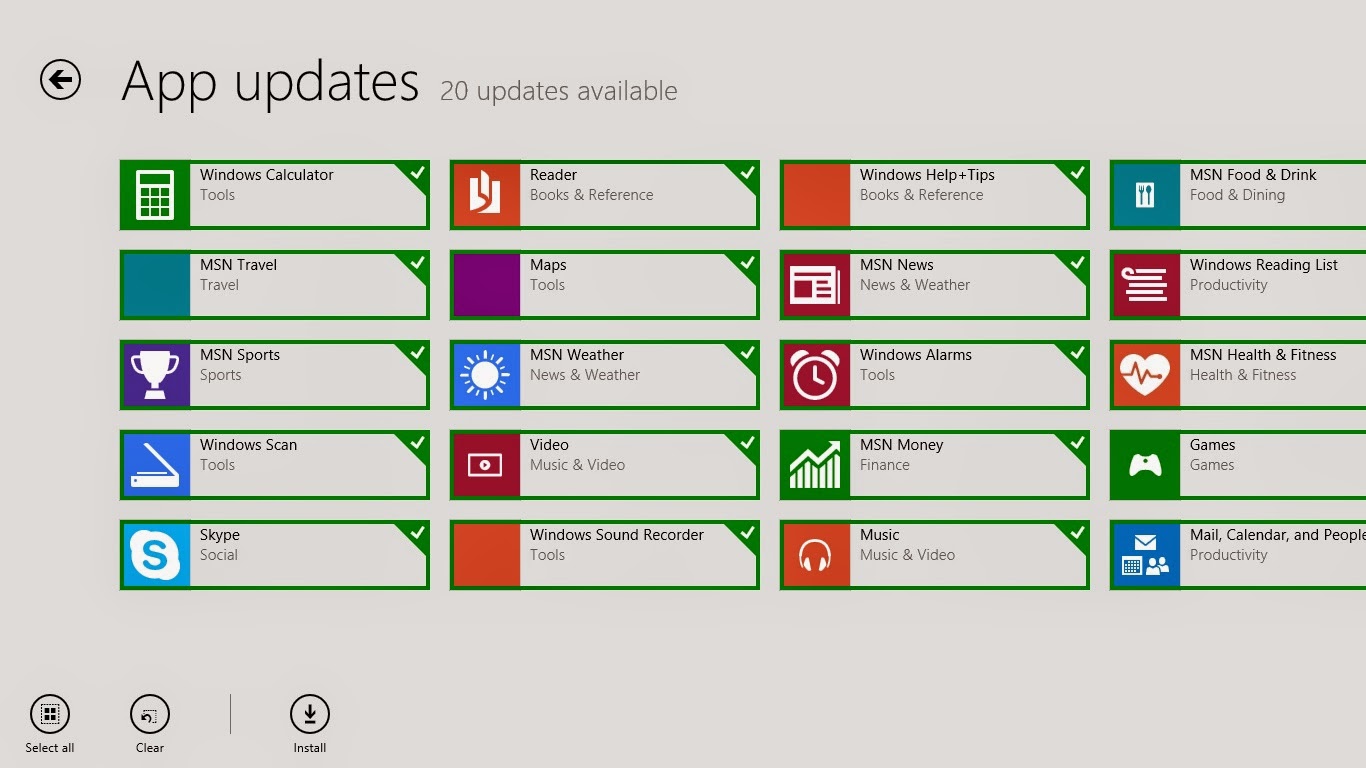Click the Video app icon
Viewport: 1366px width, 768px height.
pos(486,465)
